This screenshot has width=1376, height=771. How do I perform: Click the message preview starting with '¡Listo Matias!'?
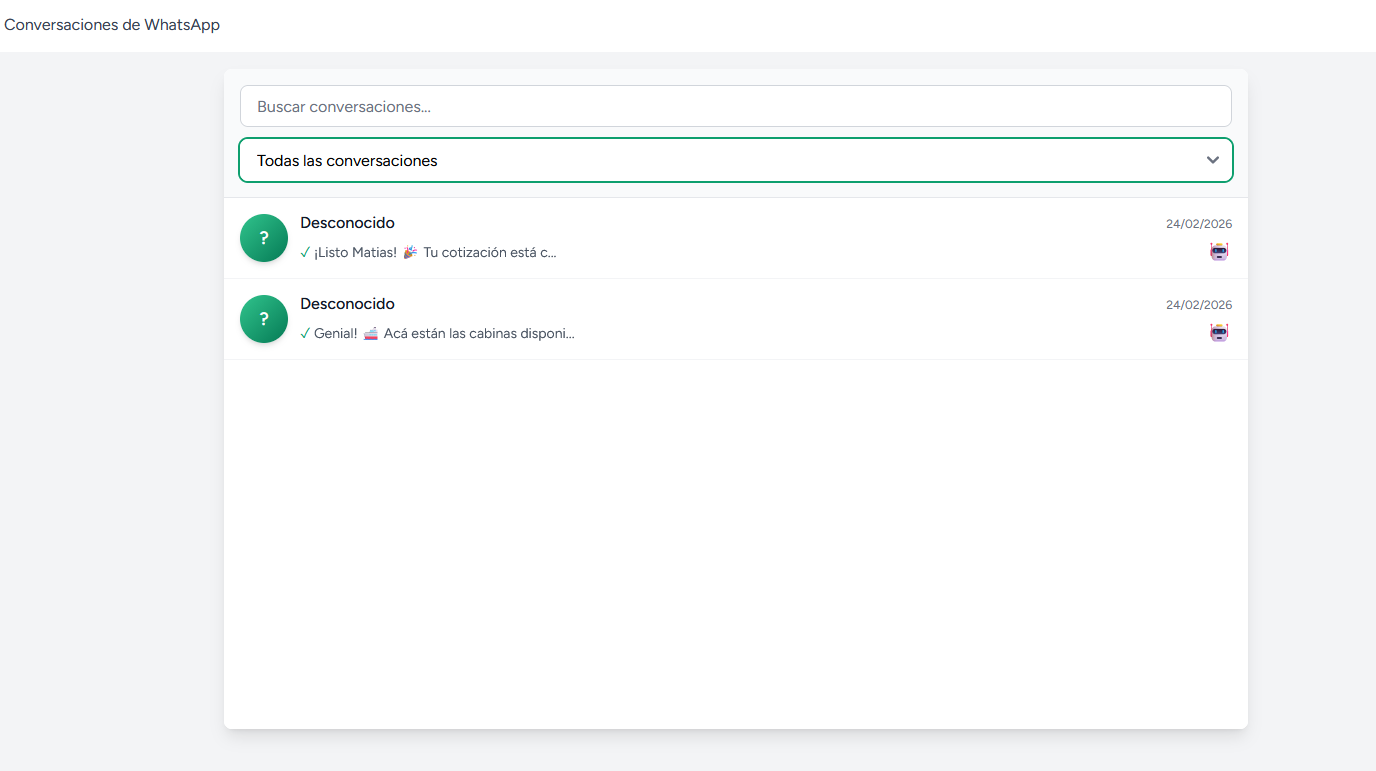[x=430, y=252]
